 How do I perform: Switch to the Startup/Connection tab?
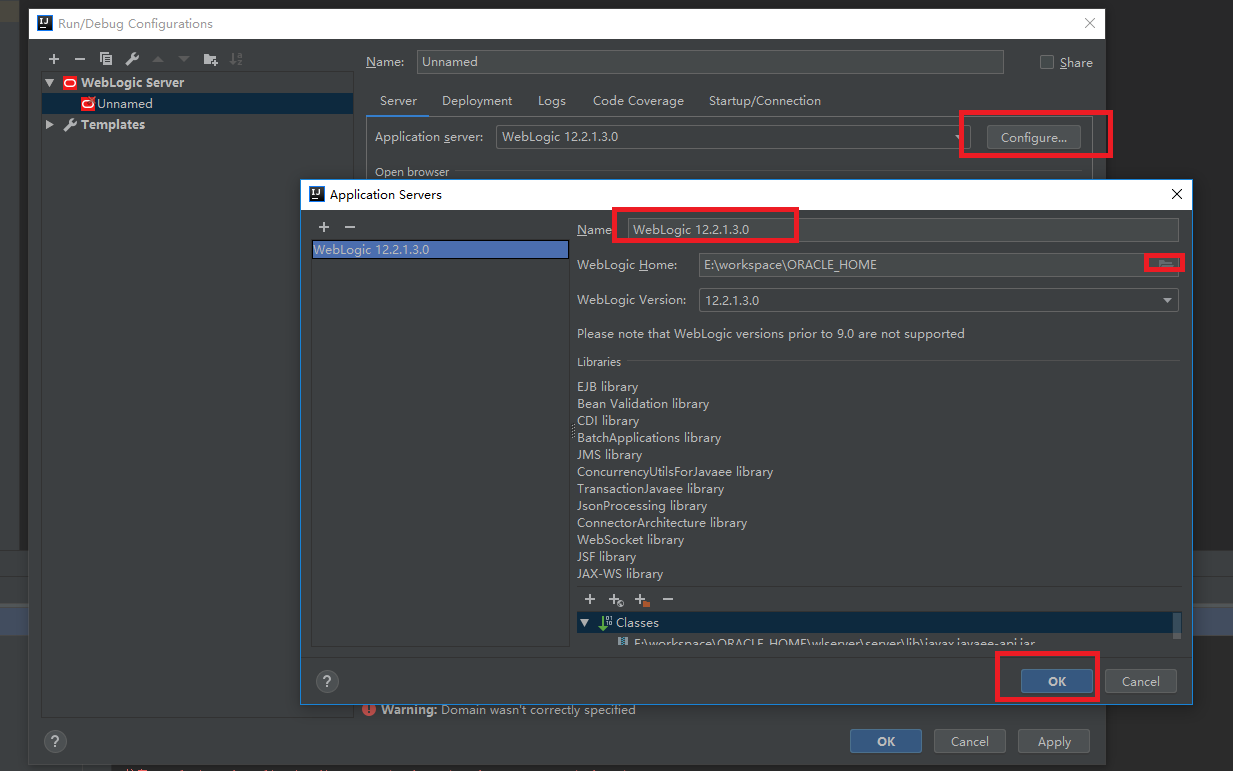click(x=765, y=101)
